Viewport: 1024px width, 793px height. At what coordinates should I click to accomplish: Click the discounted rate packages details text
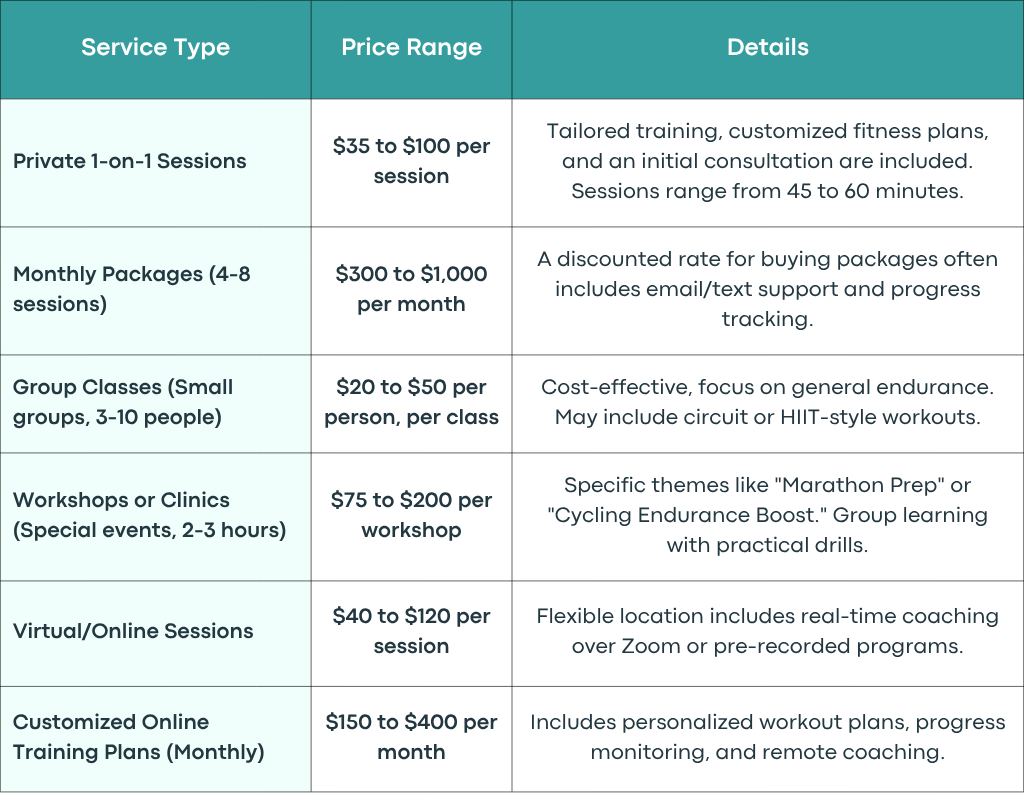point(767,289)
